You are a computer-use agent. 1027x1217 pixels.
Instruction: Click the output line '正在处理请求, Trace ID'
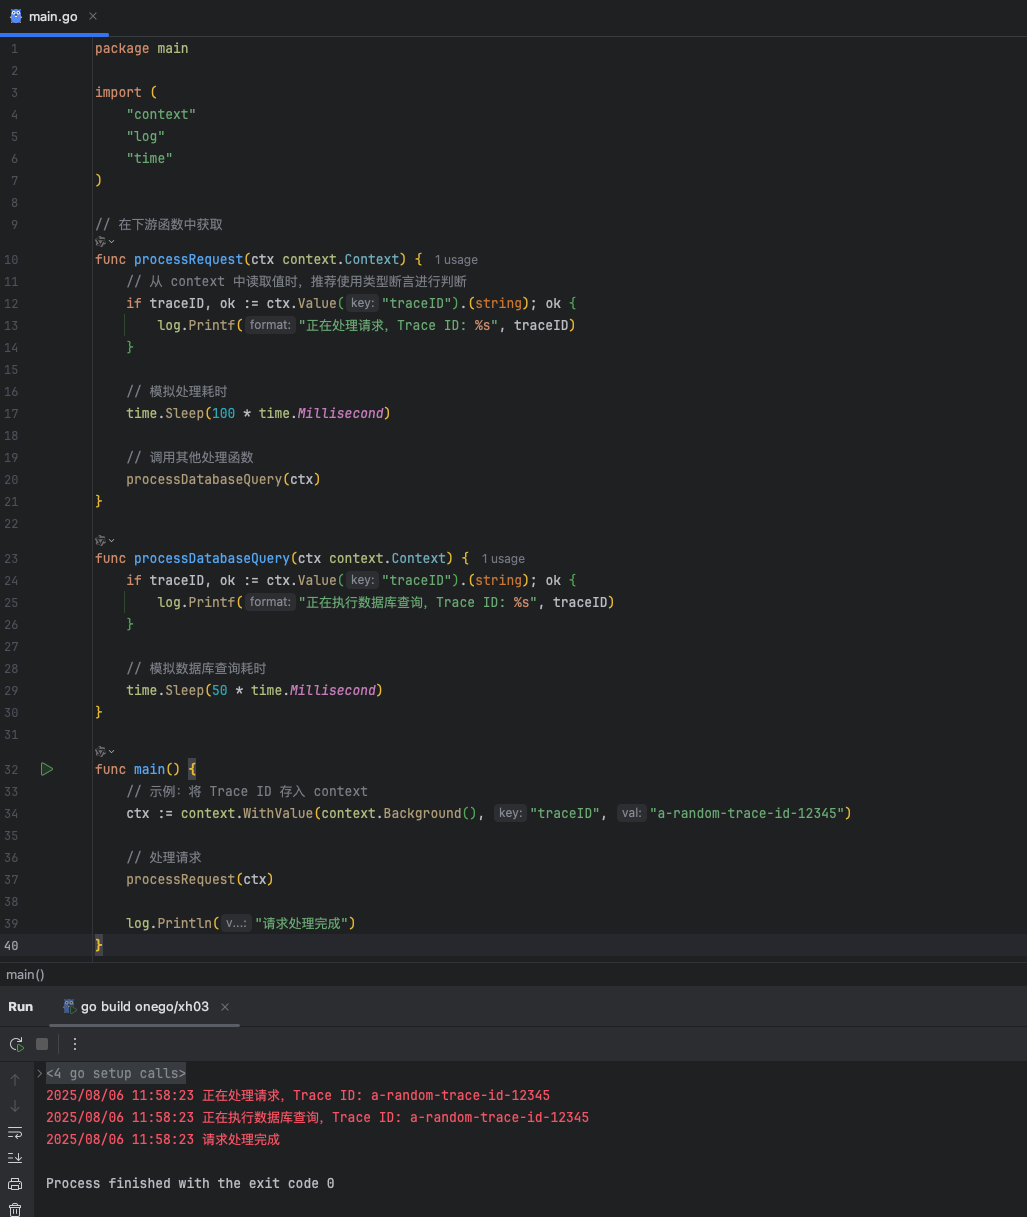tap(298, 1095)
